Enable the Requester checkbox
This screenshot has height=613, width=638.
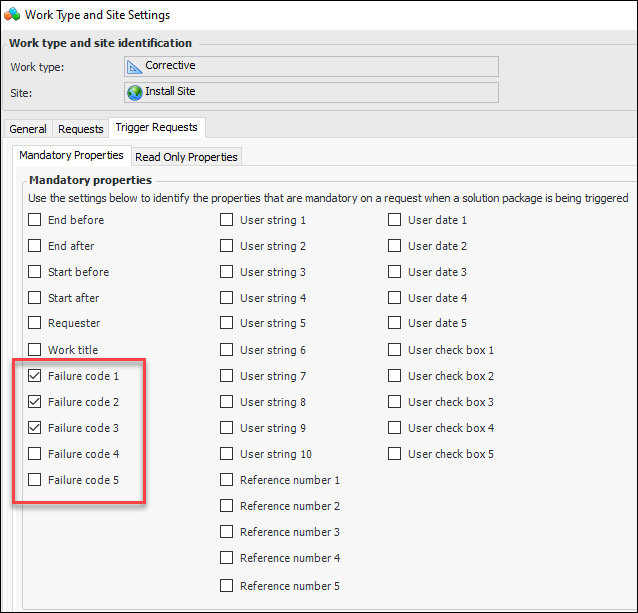[35, 324]
